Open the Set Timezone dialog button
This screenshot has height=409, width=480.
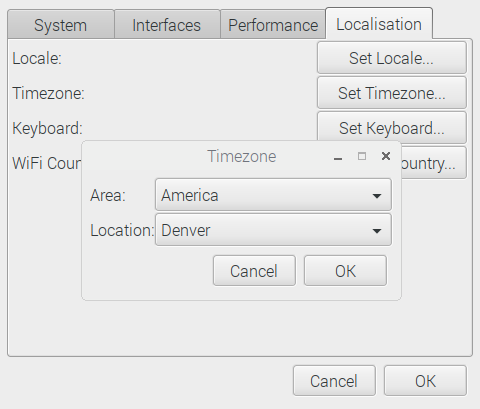click(x=392, y=93)
